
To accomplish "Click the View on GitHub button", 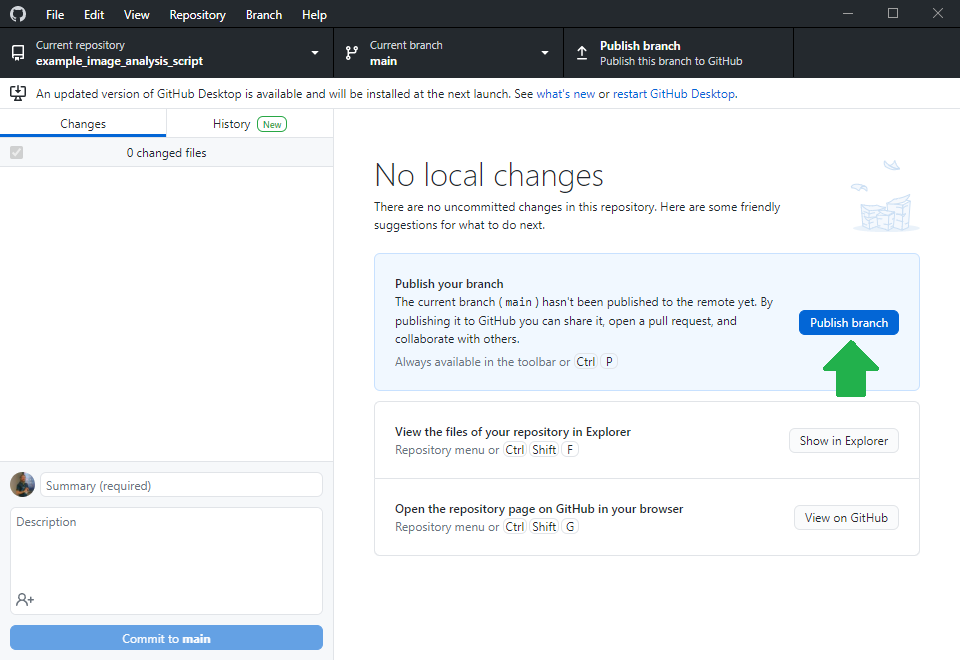I will pos(845,518).
